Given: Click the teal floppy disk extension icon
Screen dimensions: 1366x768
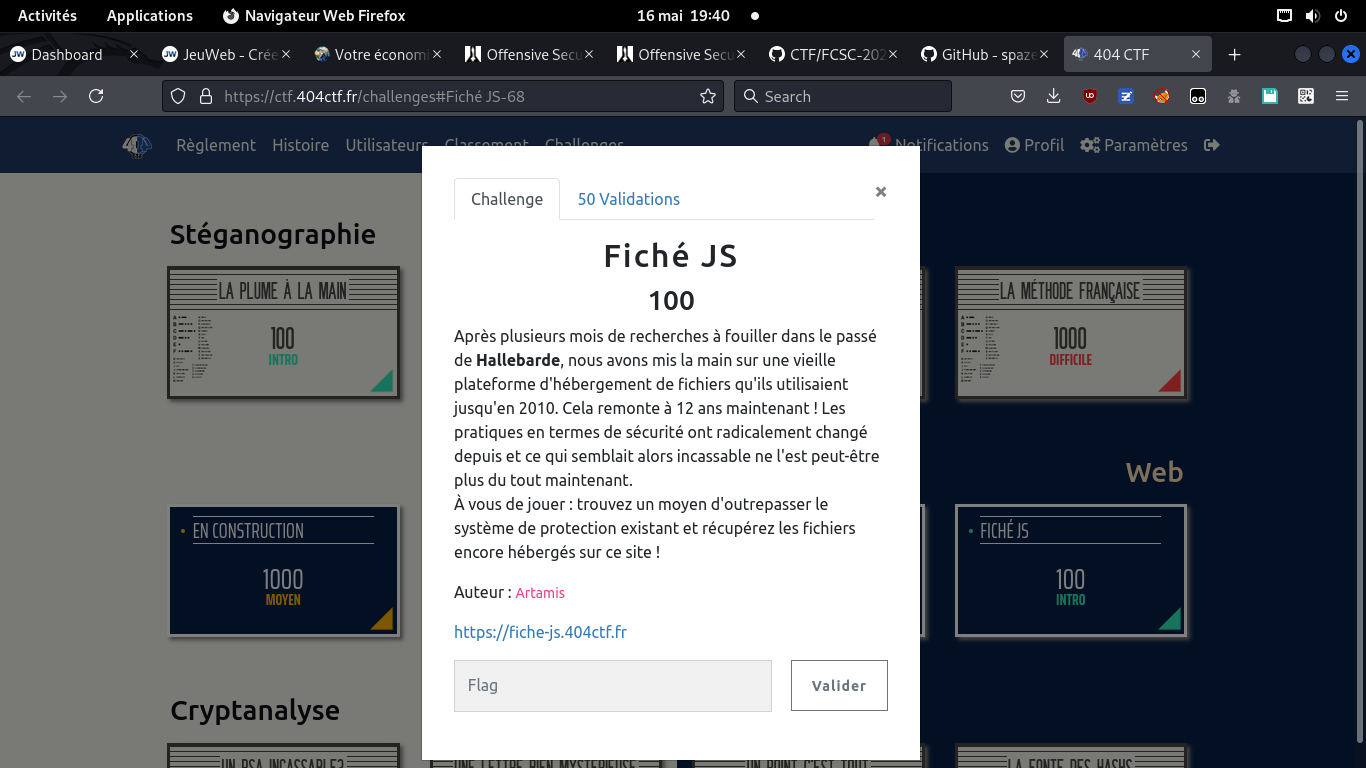Looking at the screenshot, I should pos(1270,96).
